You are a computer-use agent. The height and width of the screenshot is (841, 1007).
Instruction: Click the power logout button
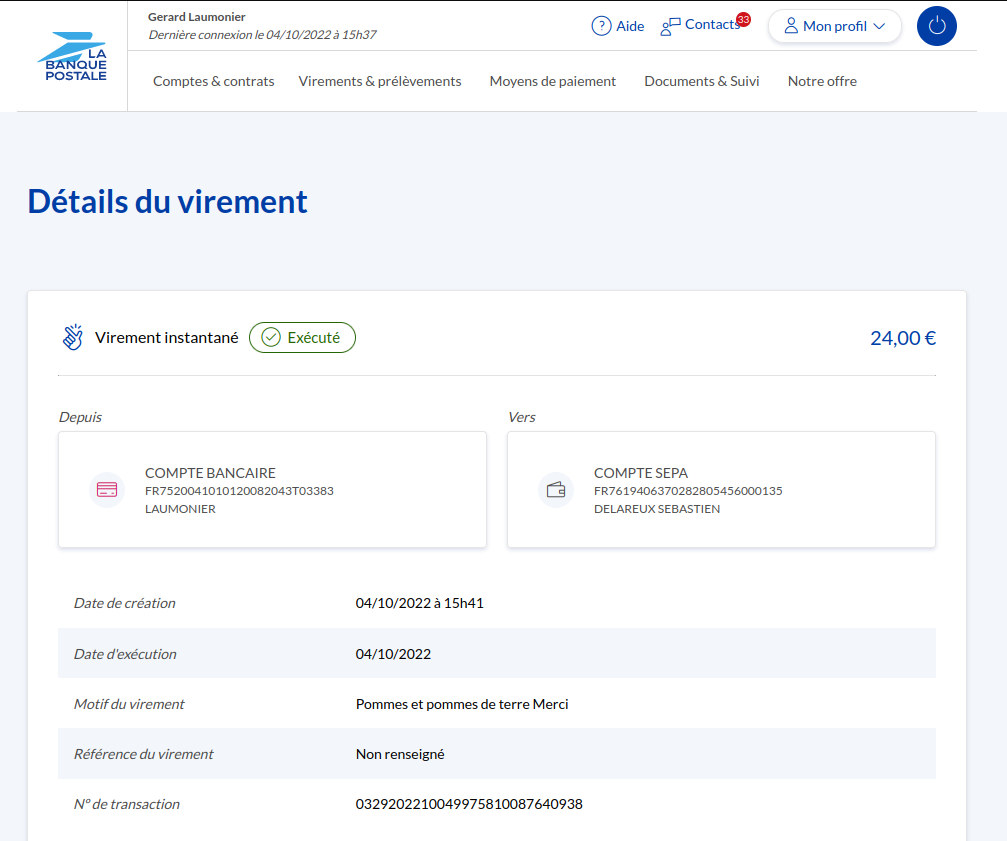(936, 26)
